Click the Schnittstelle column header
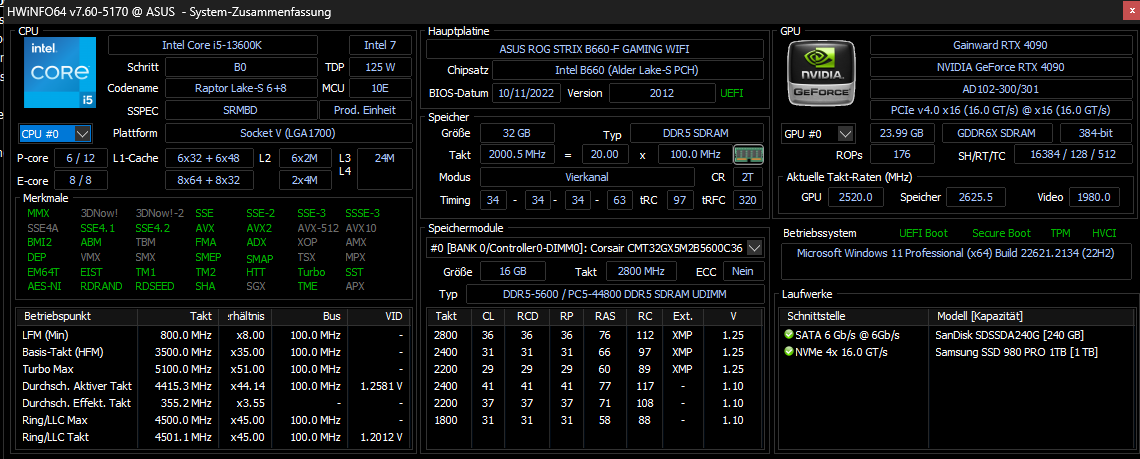The height and width of the screenshot is (459, 1140). tap(854, 317)
